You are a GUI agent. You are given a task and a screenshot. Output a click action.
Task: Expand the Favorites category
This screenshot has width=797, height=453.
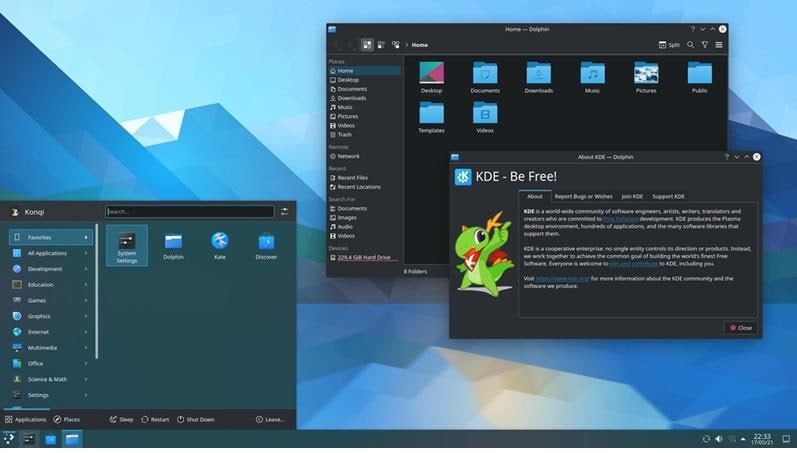[50, 237]
